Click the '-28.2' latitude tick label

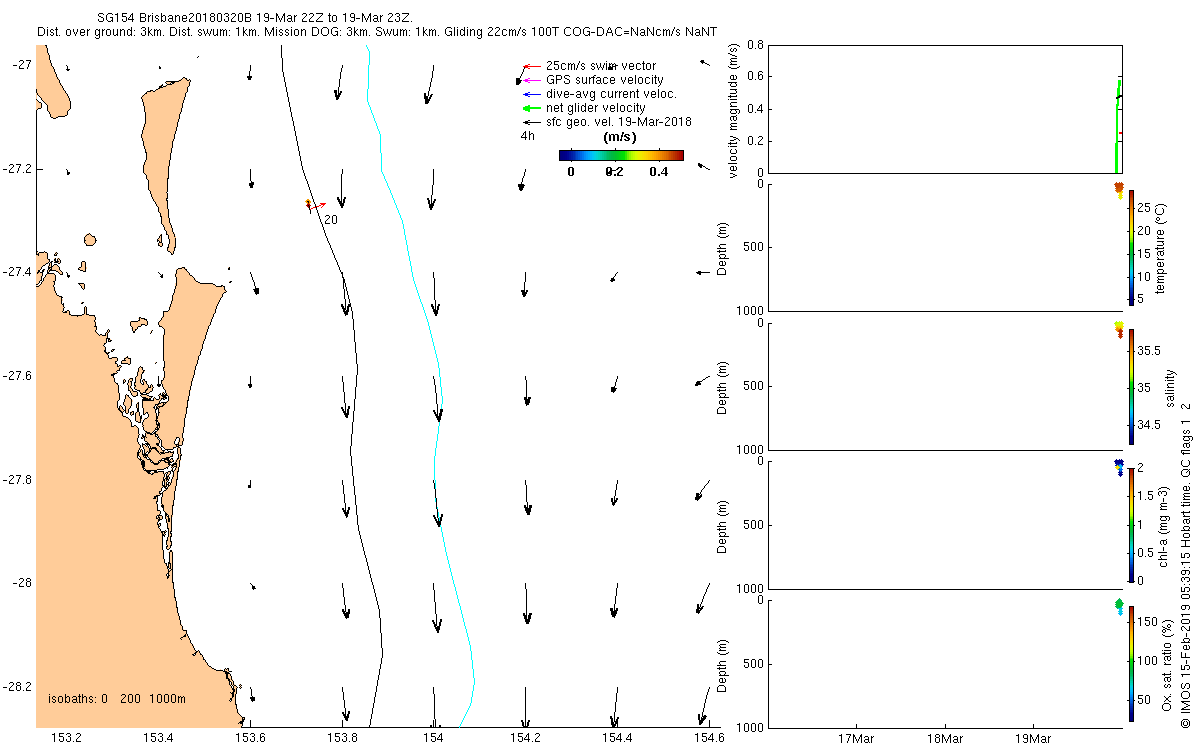19,687
